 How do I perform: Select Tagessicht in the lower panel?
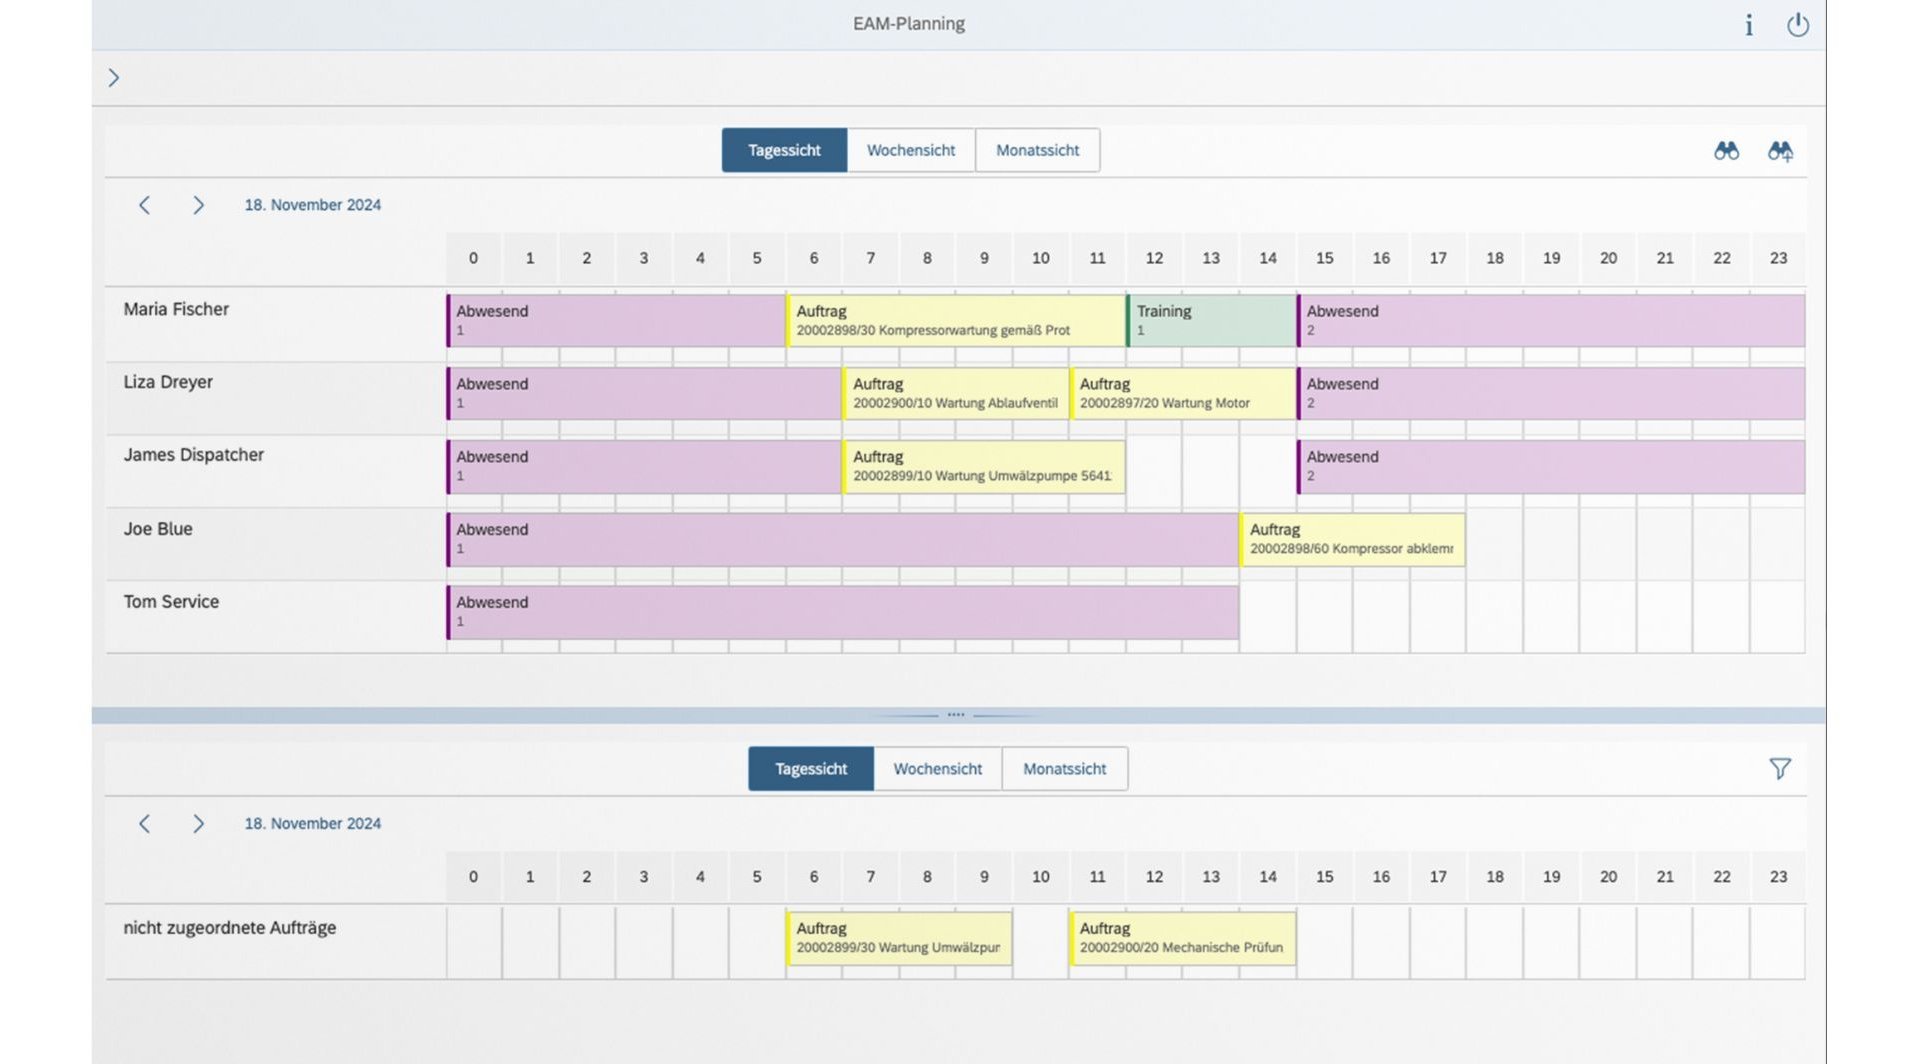[x=810, y=769]
